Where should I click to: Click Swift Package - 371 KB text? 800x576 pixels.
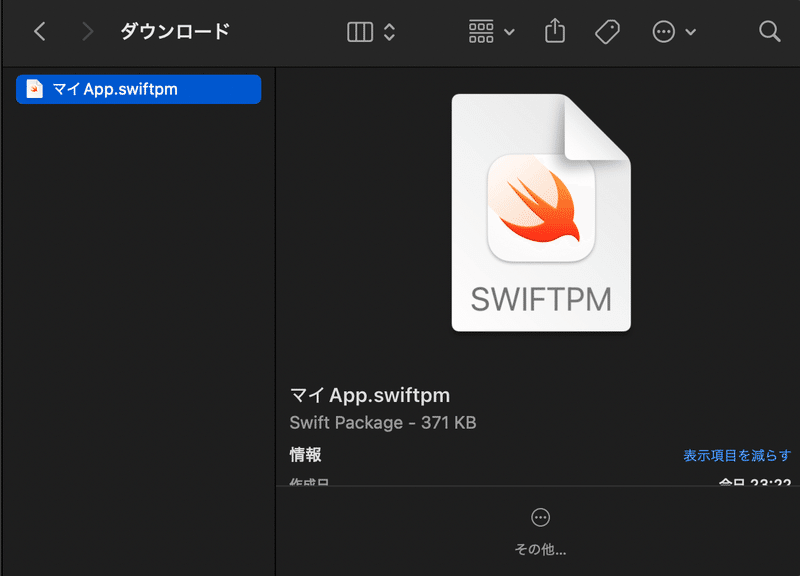click(x=383, y=422)
